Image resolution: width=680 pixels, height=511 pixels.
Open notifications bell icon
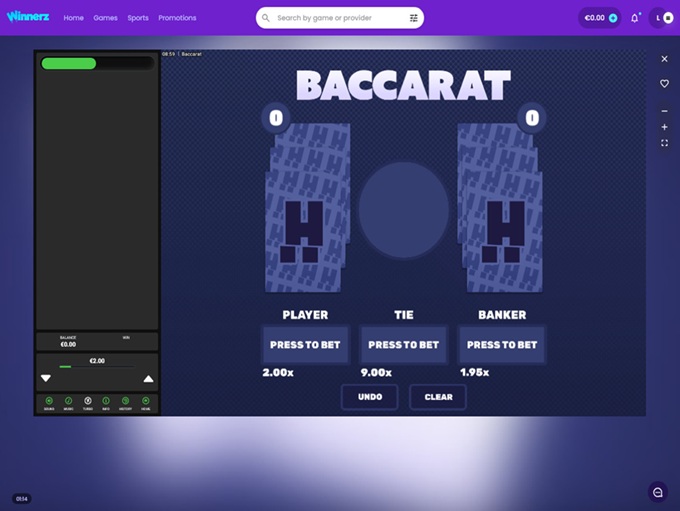click(x=634, y=18)
